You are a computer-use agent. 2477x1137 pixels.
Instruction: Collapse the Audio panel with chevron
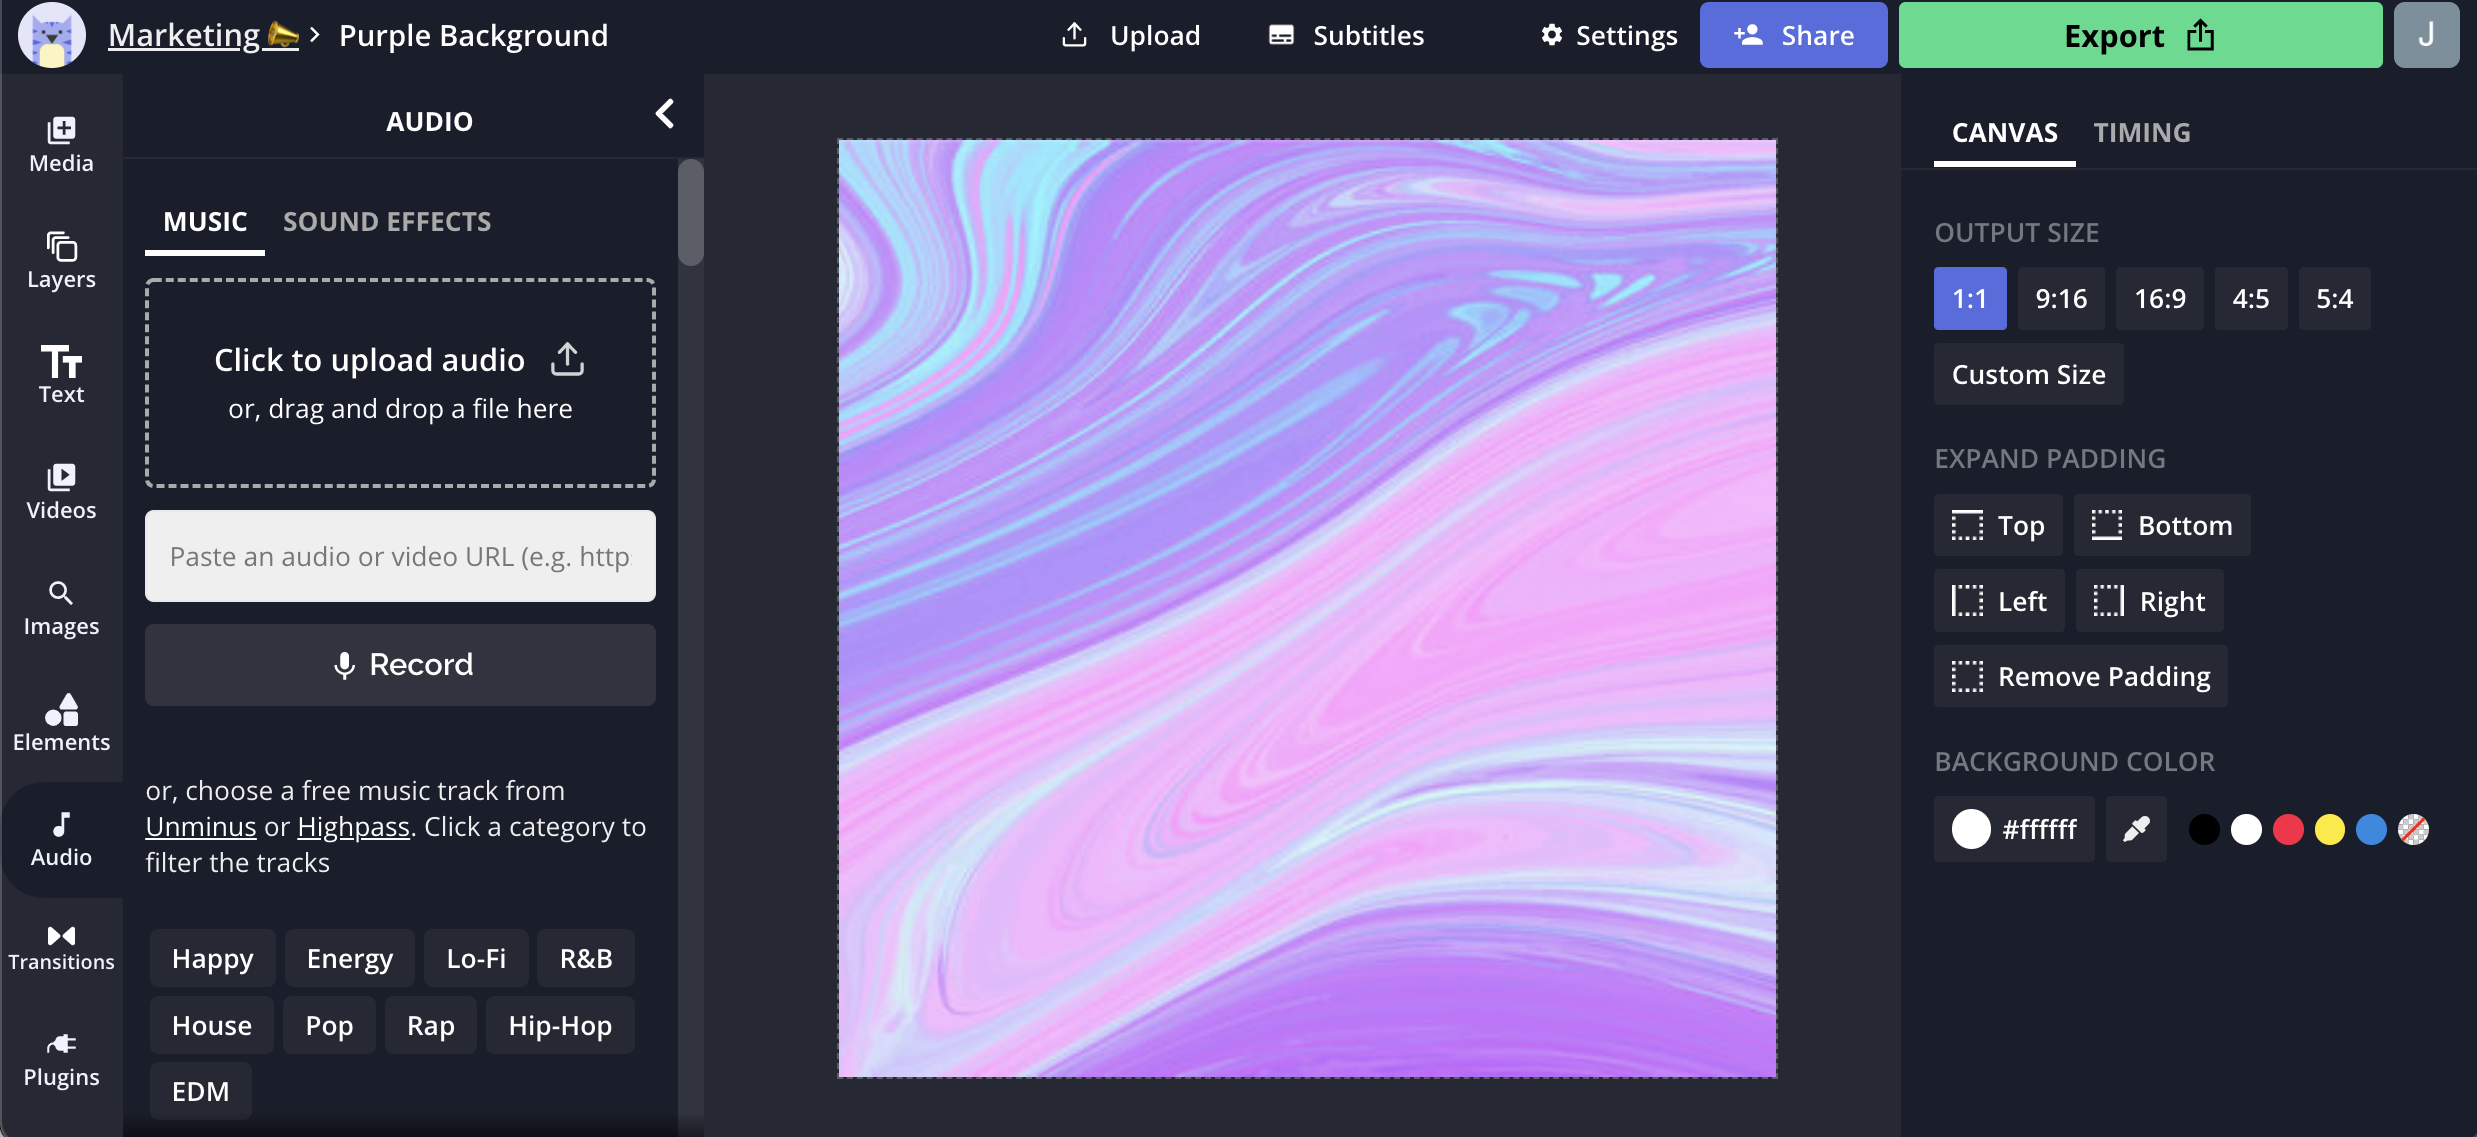coord(665,114)
